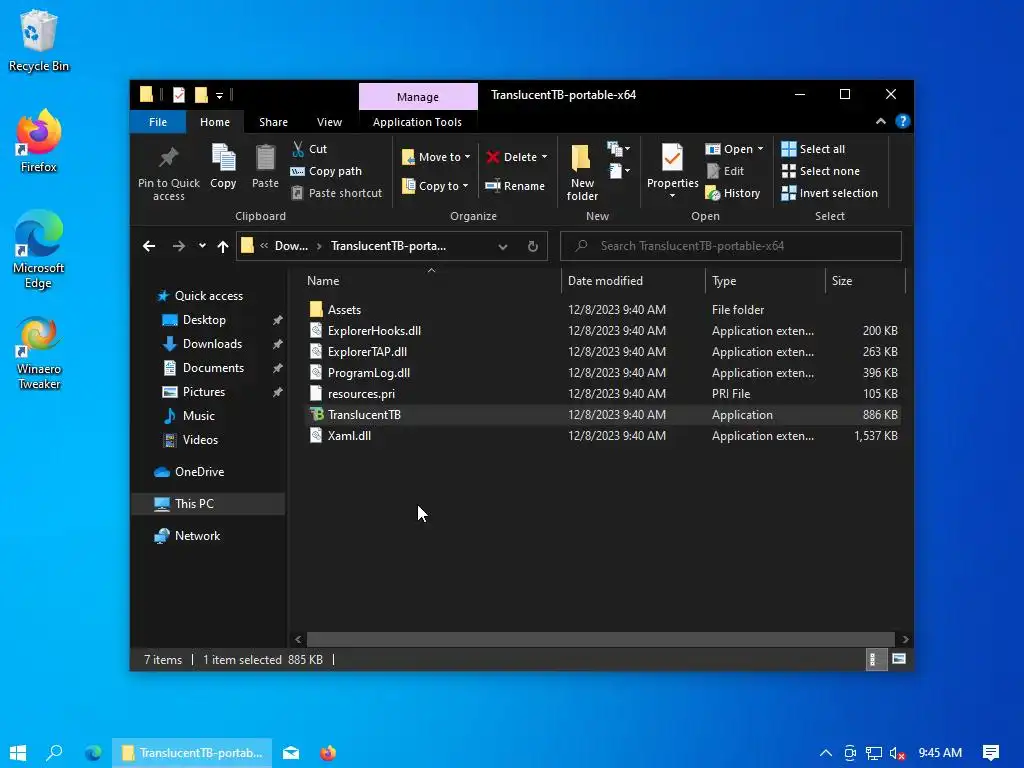Click Pin to Quick access icon

(x=168, y=157)
